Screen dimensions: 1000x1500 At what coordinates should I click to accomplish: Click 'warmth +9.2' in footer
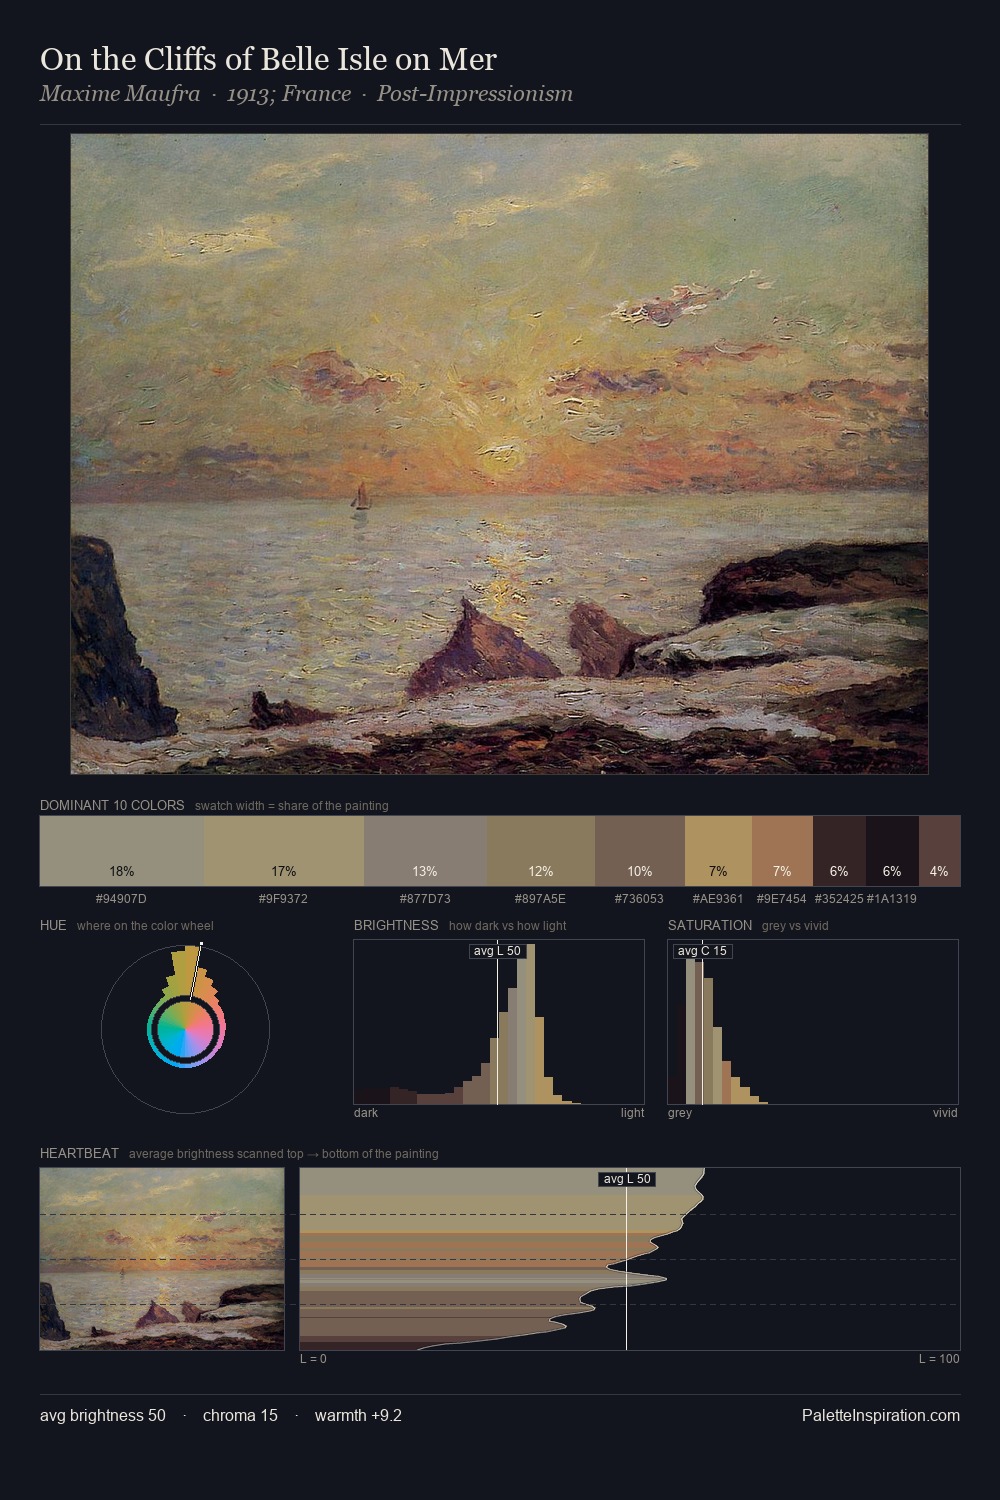358,1415
